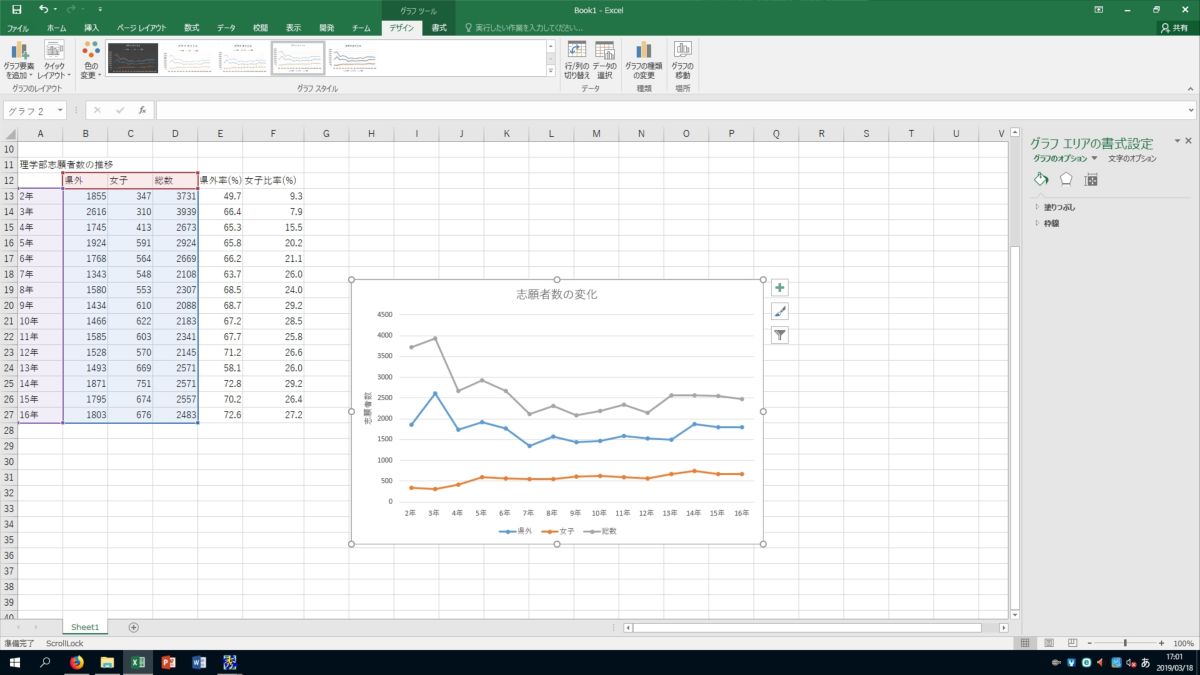Screen dimensions: 1200x675
Task: Open the データ ribbon tab
Action: coord(226,28)
